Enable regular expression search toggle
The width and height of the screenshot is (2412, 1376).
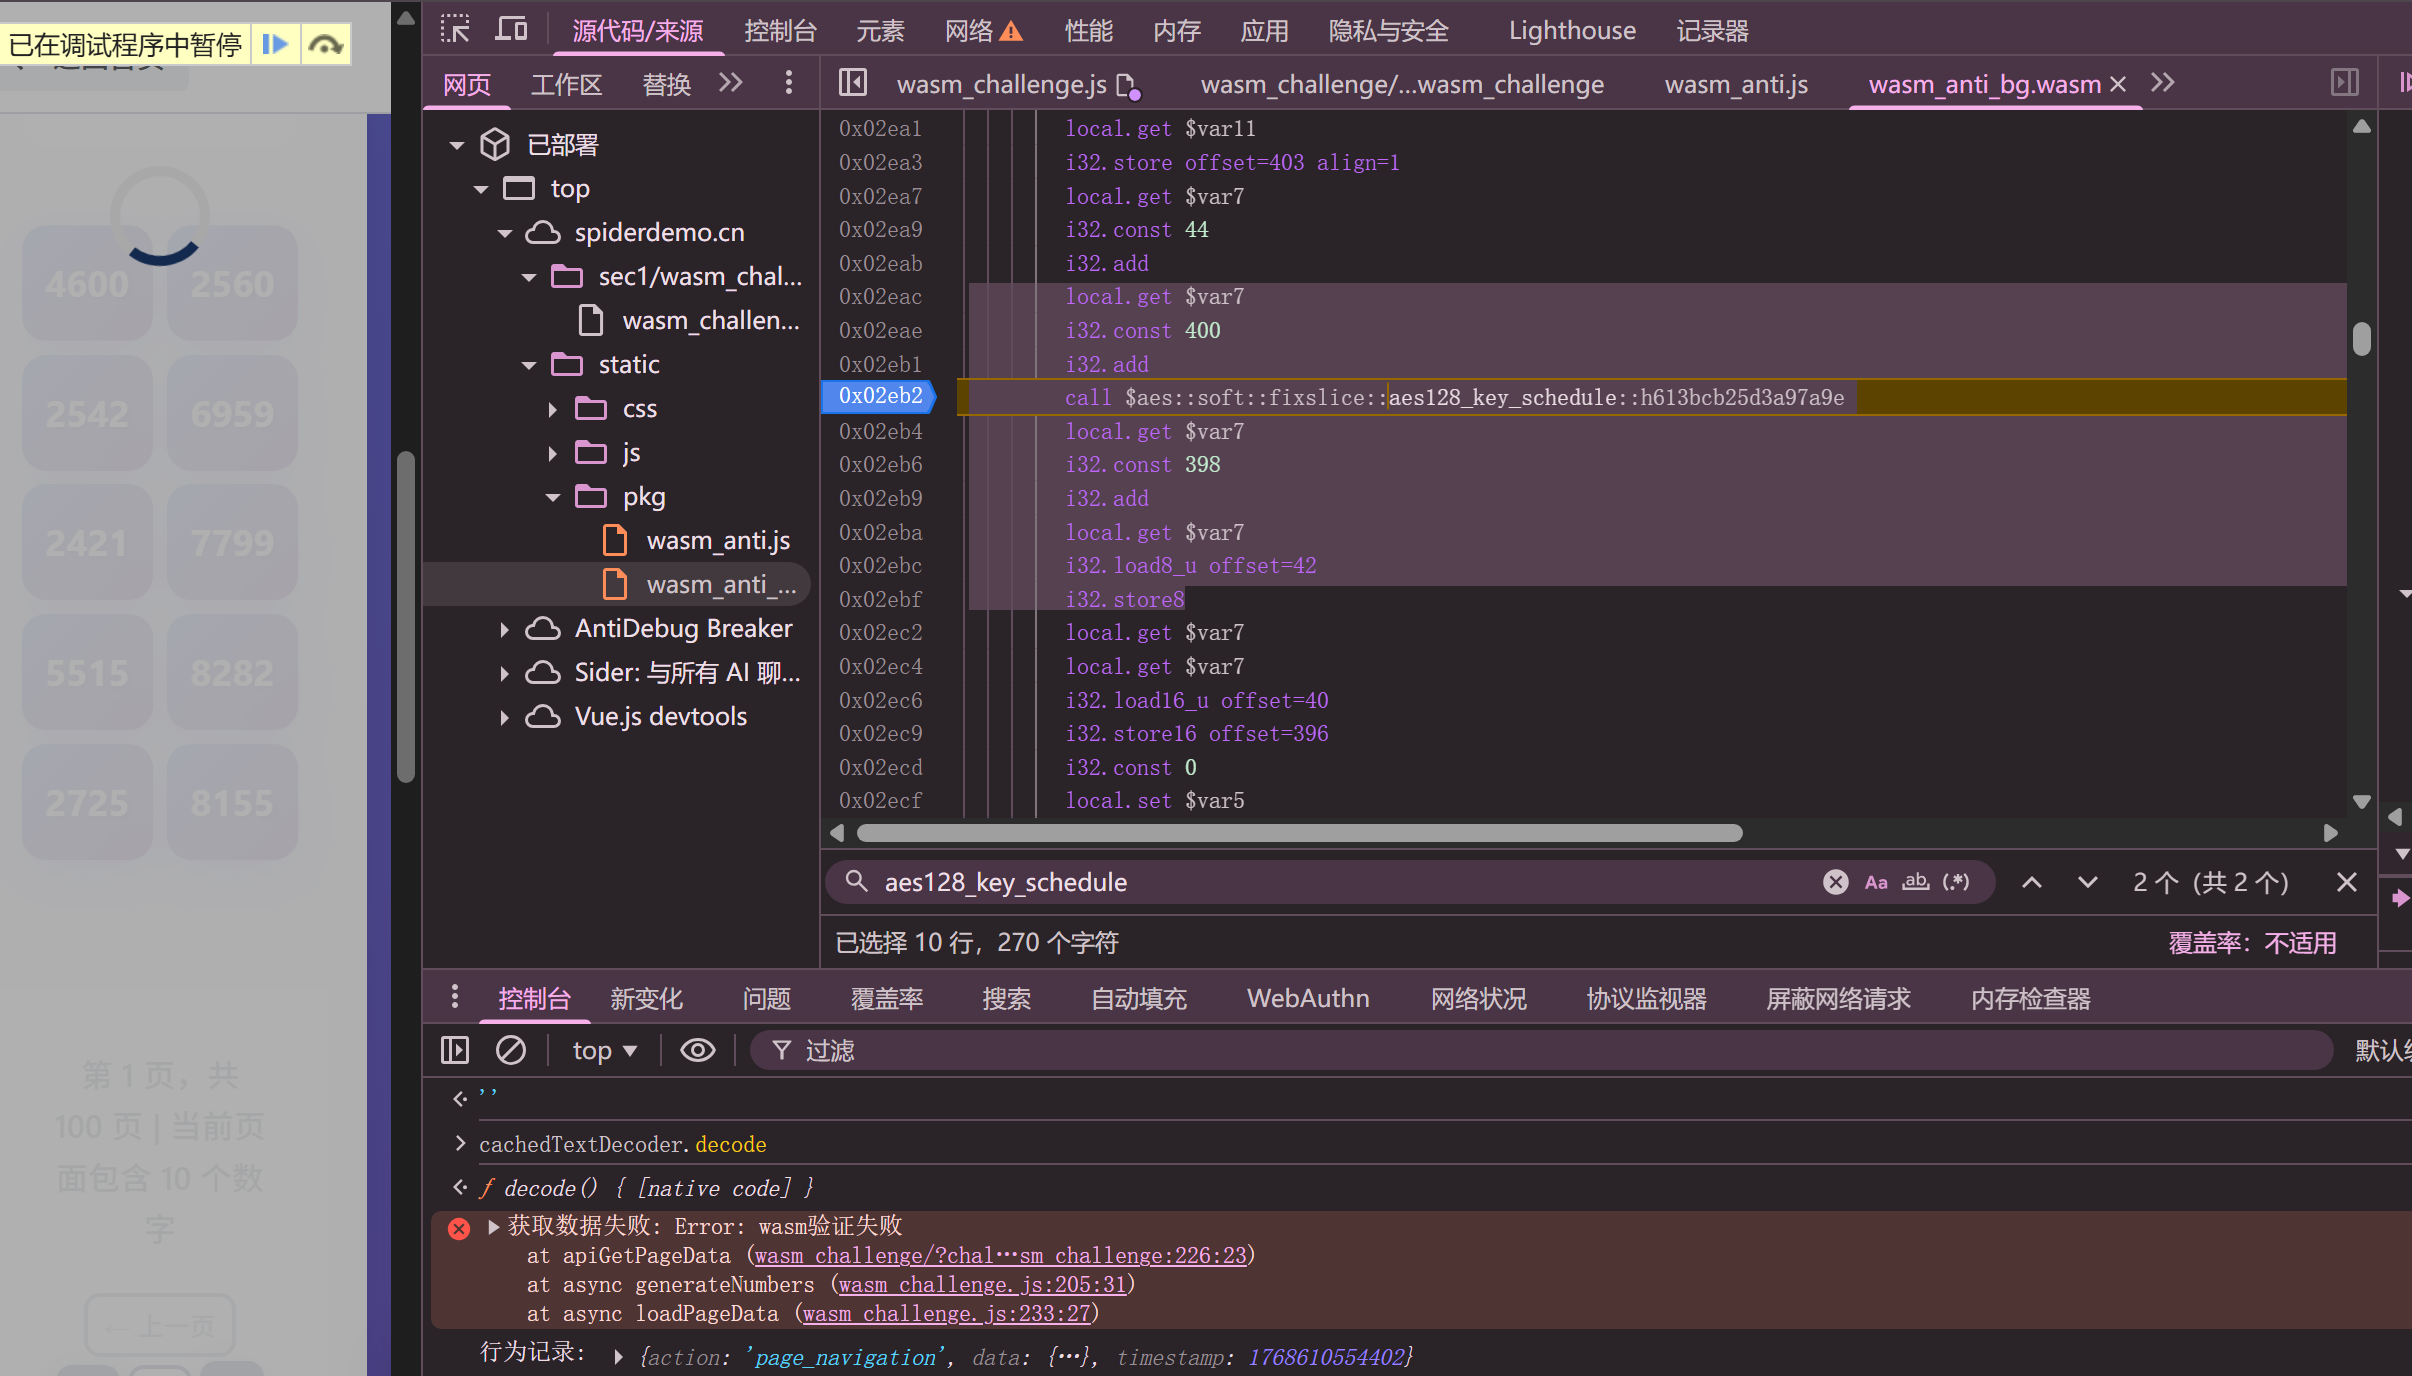(x=1956, y=882)
